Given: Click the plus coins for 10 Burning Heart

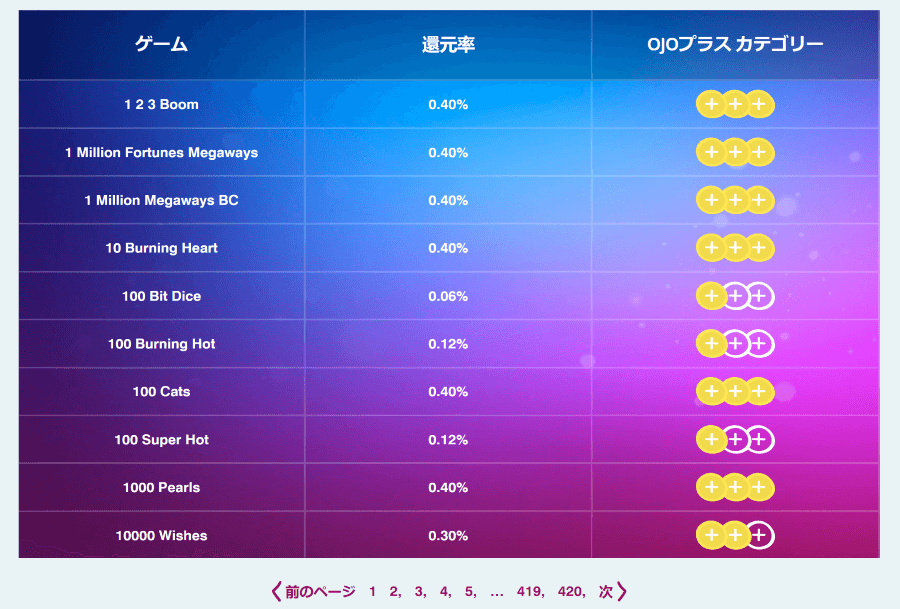Looking at the screenshot, I should [x=735, y=248].
